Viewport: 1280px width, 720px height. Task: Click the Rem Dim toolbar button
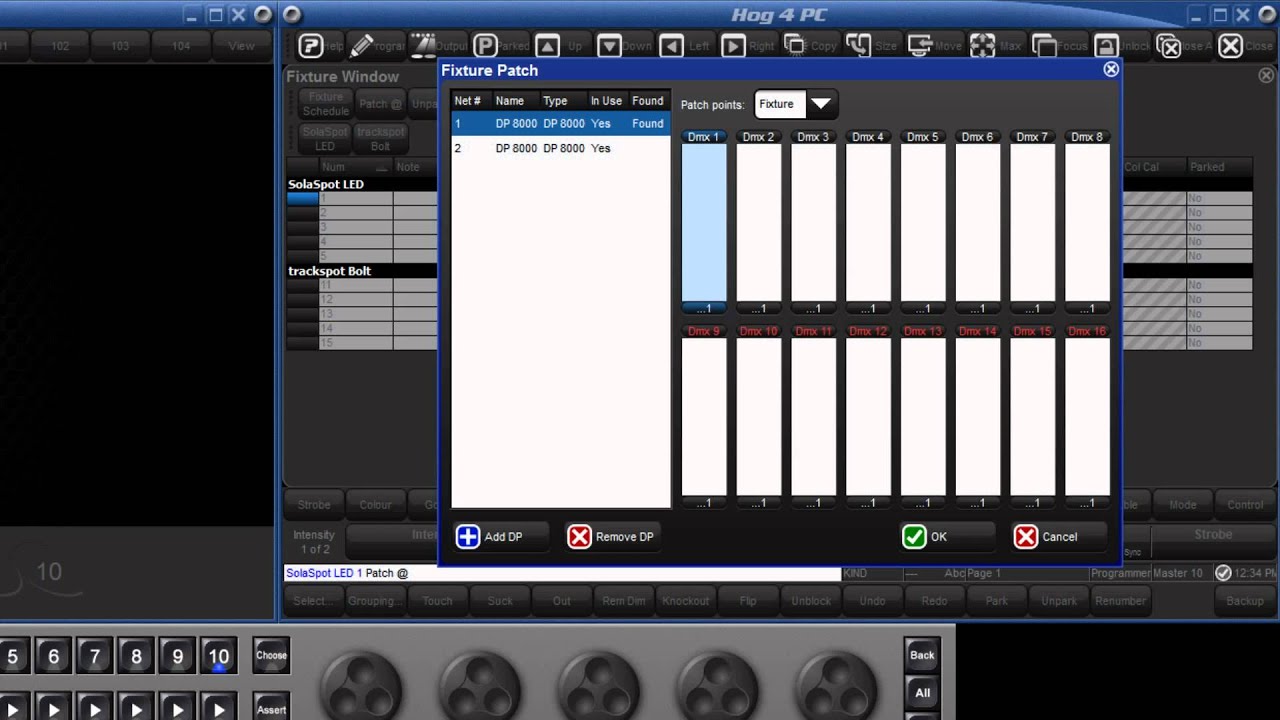click(x=624, y=601)
